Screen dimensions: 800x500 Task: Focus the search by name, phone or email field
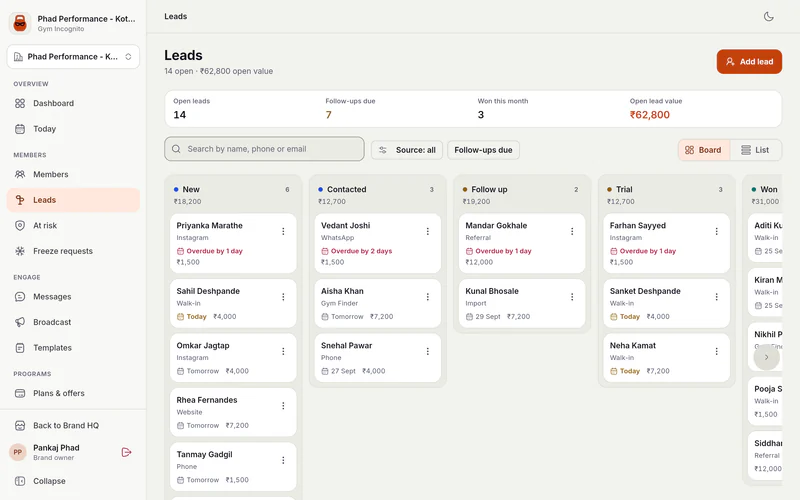[264, 149]
